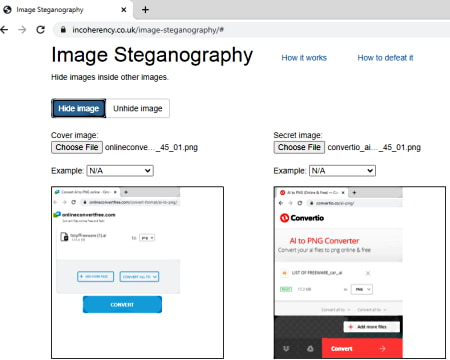Click the padlock icon in address bar
The image size is (450, 360).
point(63,30)
